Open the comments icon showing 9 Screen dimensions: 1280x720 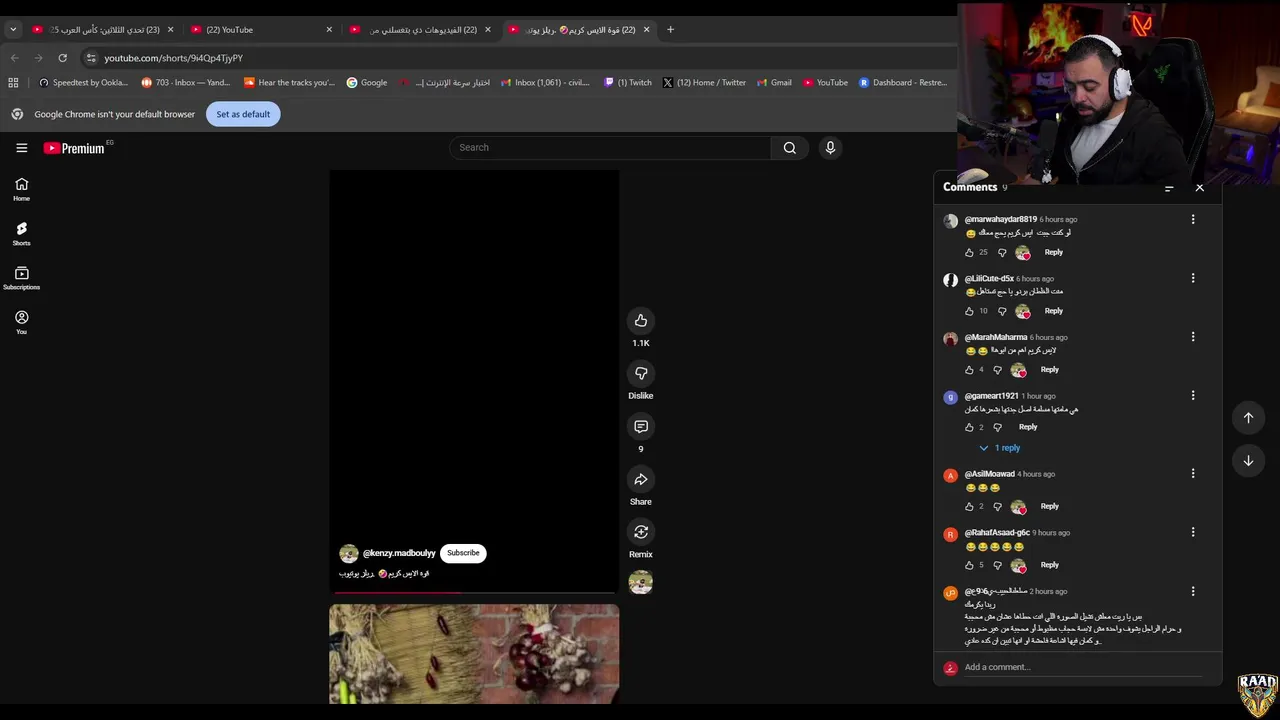(x=641, y=426)
